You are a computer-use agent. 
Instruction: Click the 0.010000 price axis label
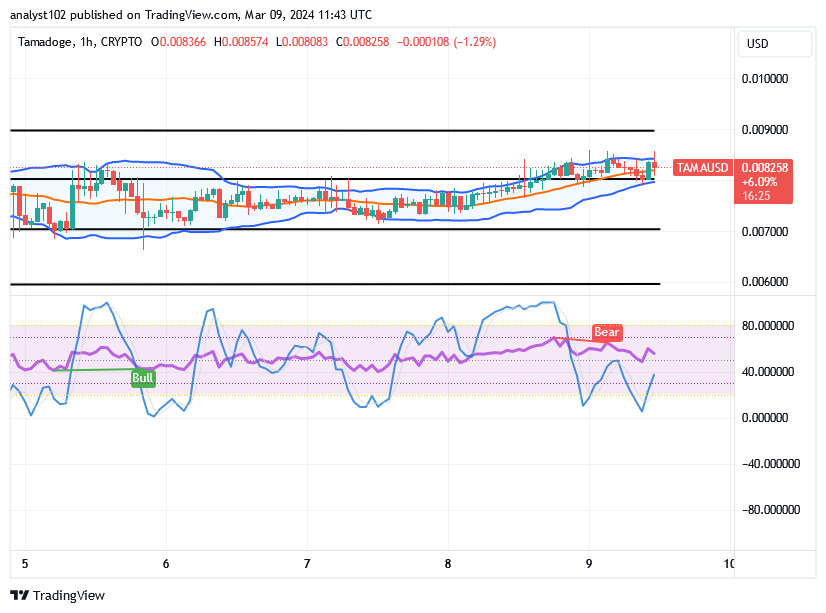point(765,79)
